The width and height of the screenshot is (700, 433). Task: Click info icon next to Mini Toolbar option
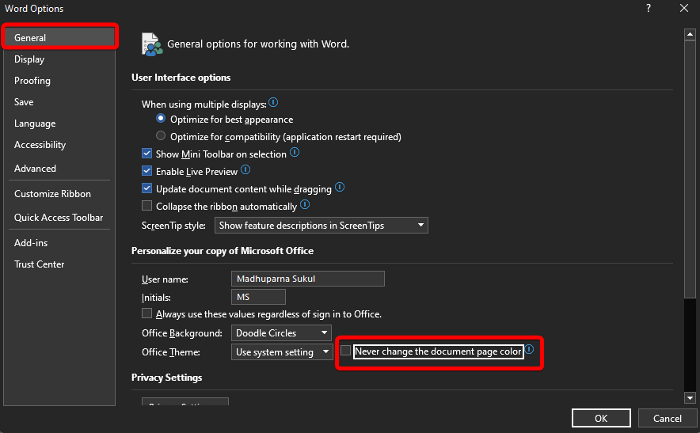coord(295,153)
